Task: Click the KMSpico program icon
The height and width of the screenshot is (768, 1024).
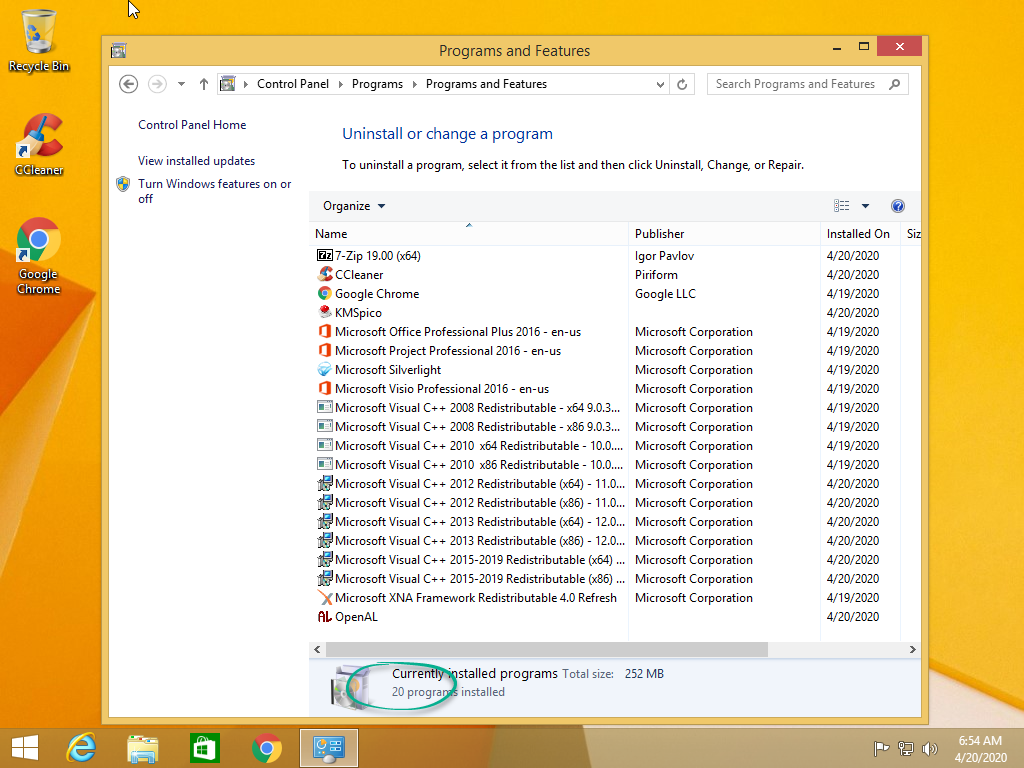Action: [x=325, y=313]
